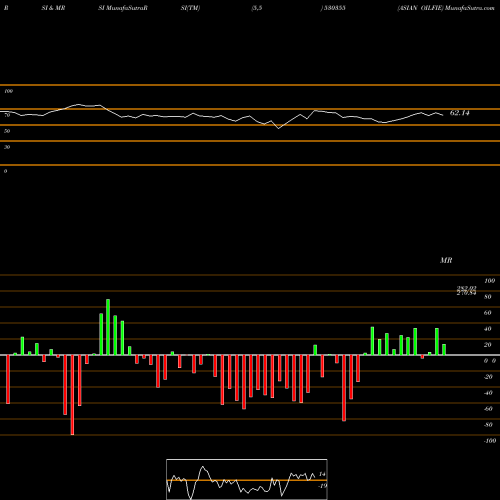500x500 pixels.
Task: Click the MR axis label -100
Action: coord(490,441)
